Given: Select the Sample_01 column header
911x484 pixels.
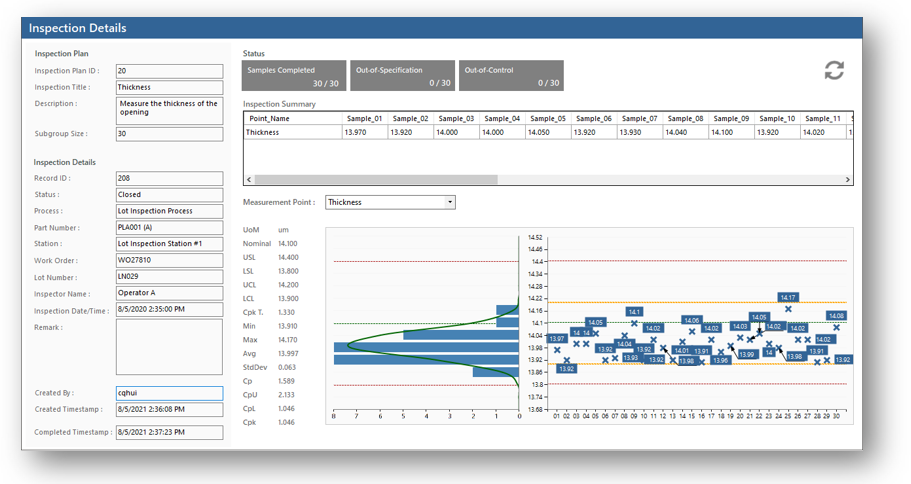Looking at the screenshot, I should (363, 118).
